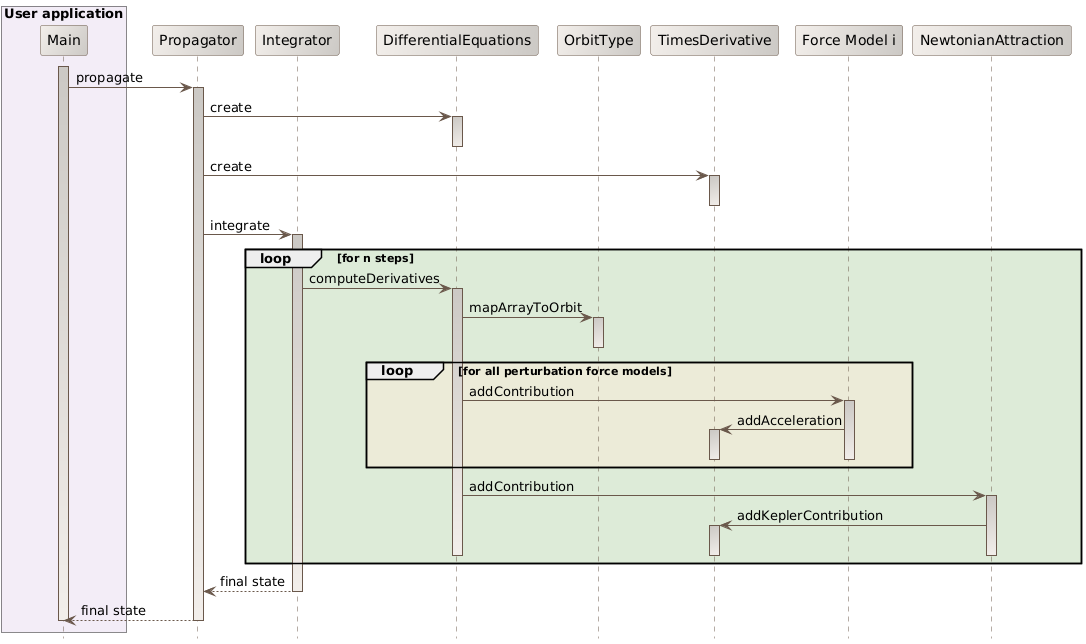Select the Propagator participant box
Screen dimensions: 1086x644
(x=197, y=40)
